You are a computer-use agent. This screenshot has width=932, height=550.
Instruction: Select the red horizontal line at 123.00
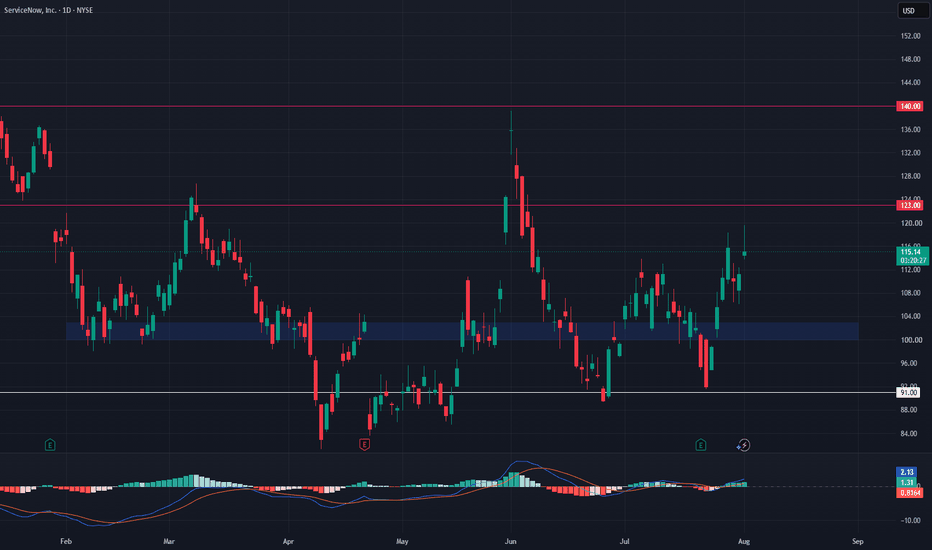click(x=448, y=206)
